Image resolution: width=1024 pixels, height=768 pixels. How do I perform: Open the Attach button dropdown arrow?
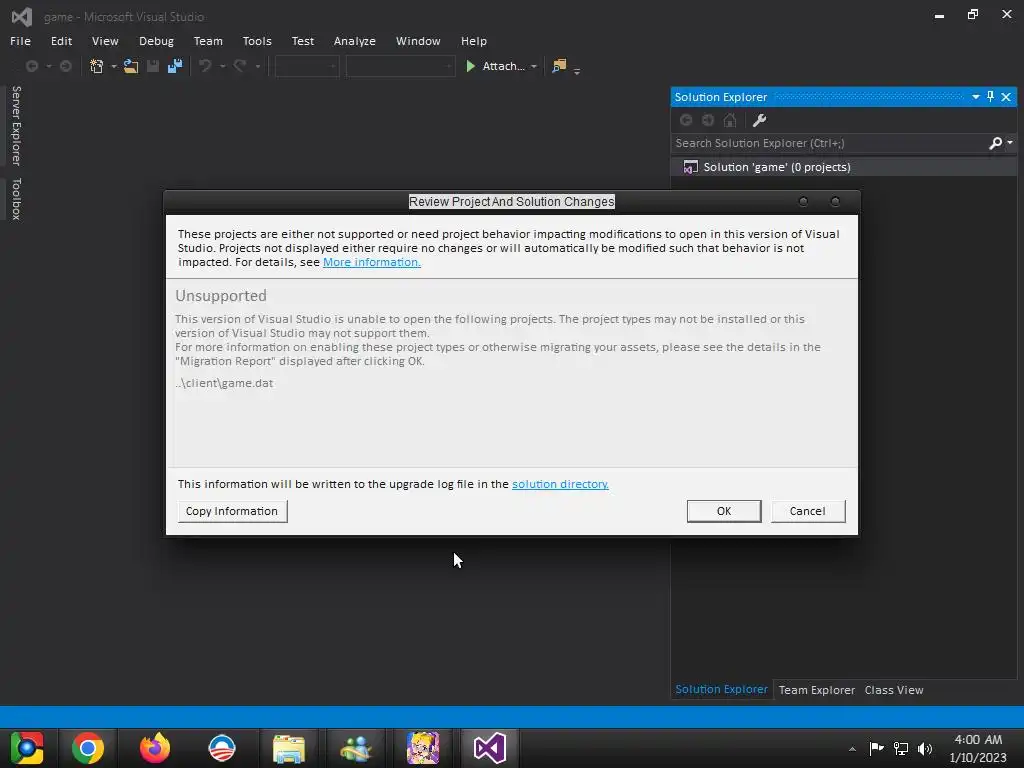[534, 67]
